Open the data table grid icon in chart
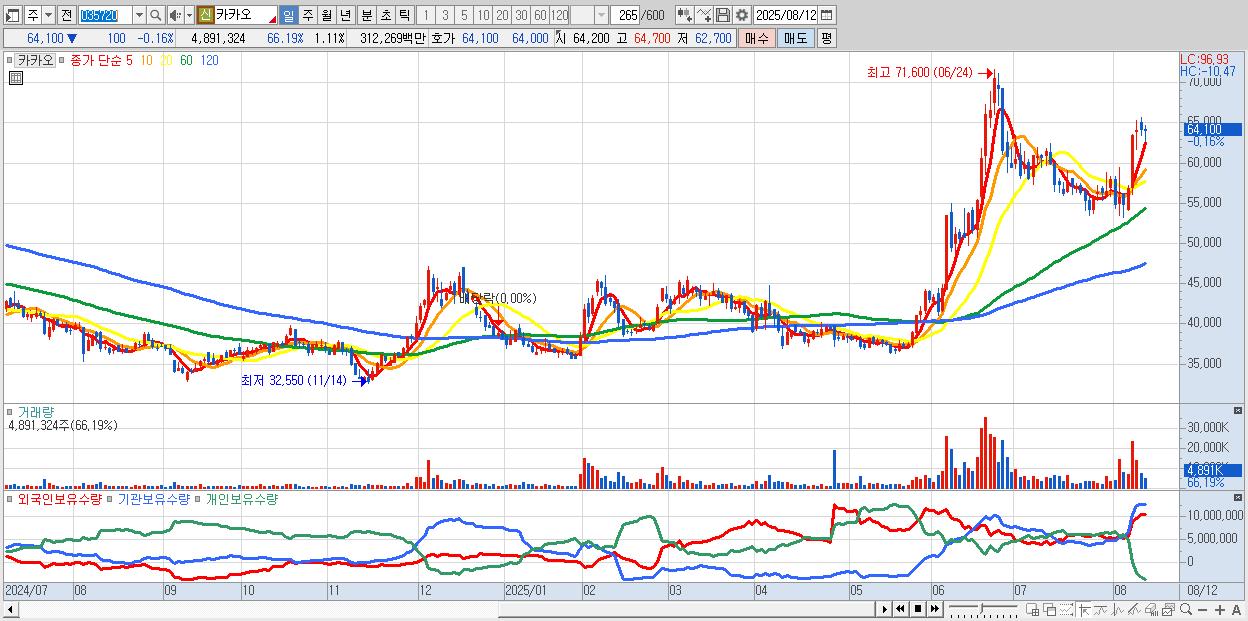Viewport: 1248px width, 621px height. click(16, 77)
